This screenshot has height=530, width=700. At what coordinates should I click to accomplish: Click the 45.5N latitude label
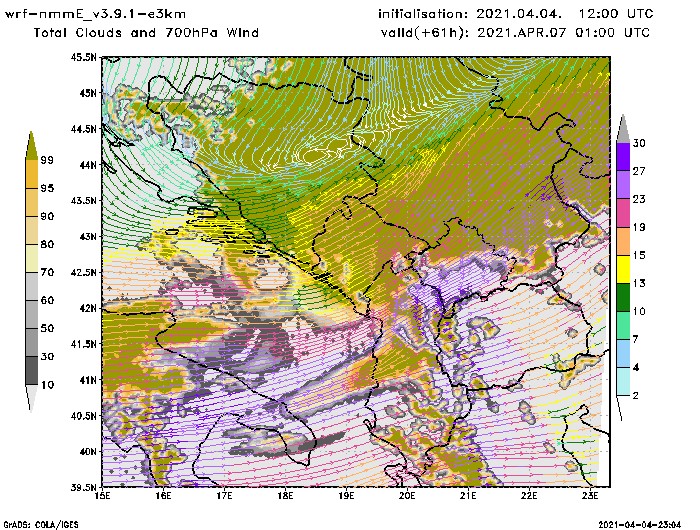click(83, 57)
